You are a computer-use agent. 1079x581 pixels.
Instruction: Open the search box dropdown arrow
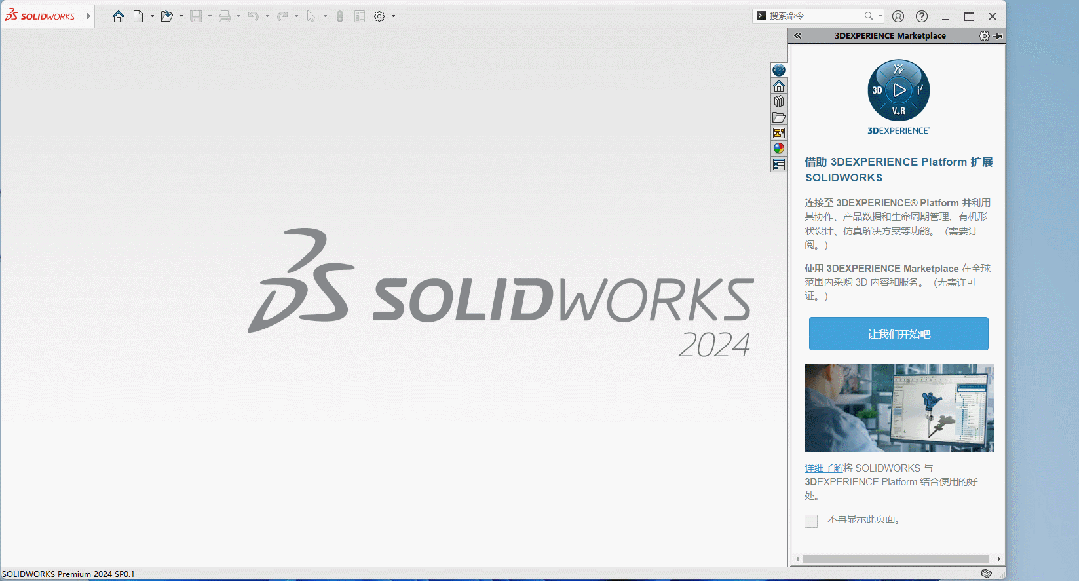880,16
